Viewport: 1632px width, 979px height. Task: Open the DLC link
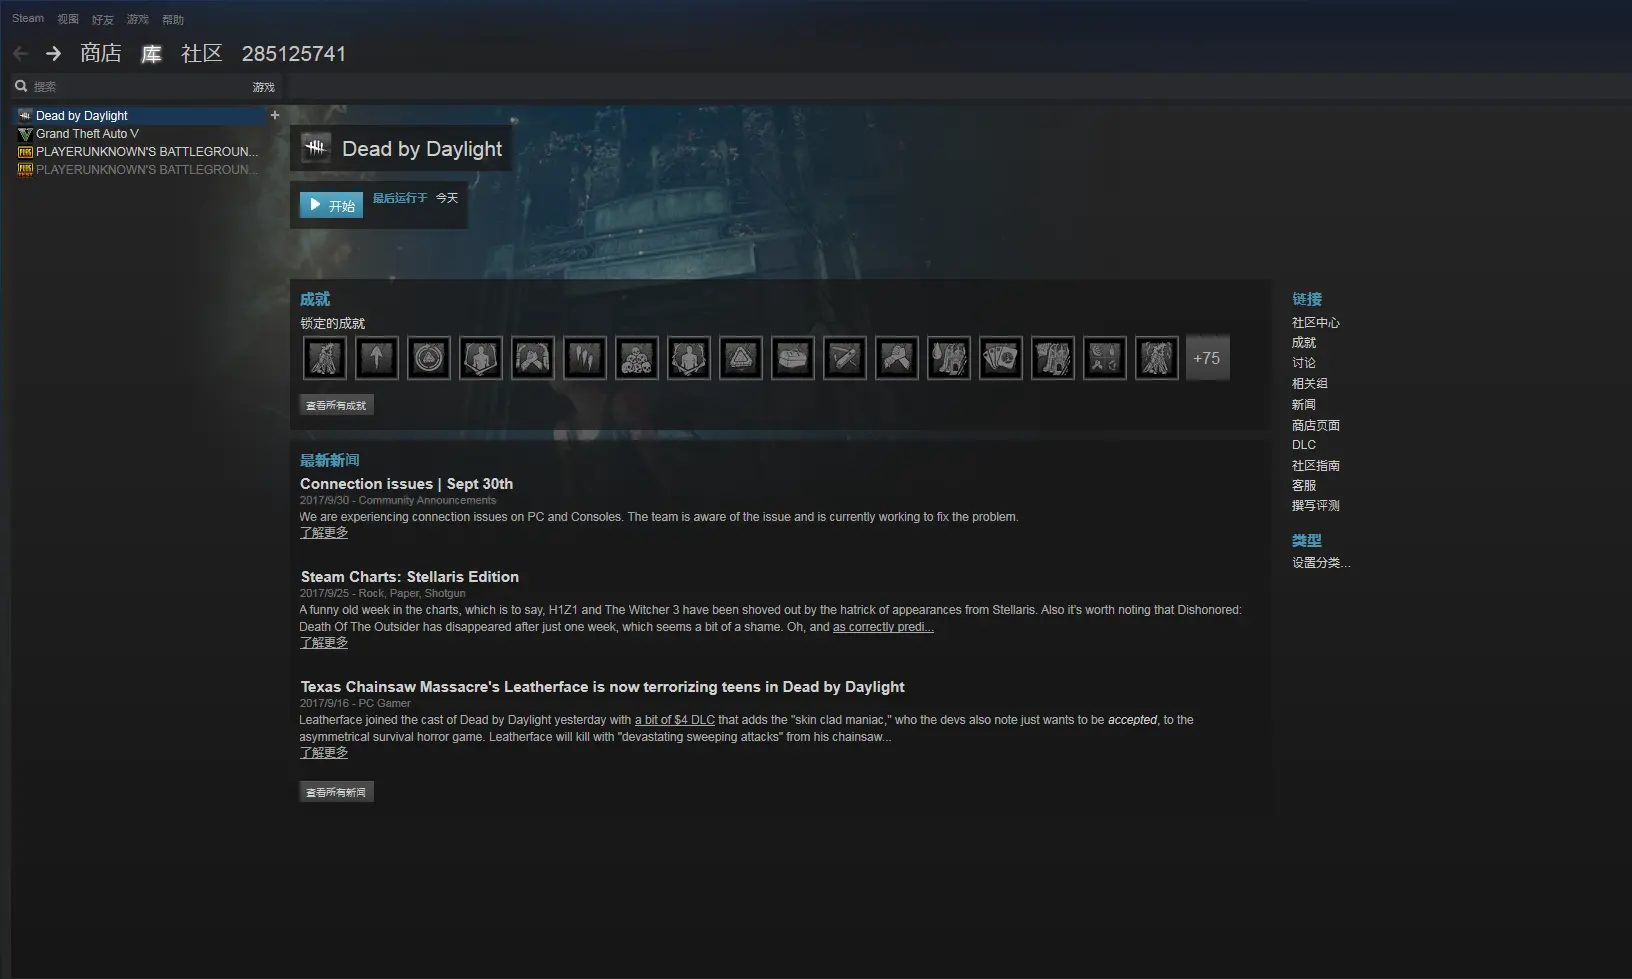click(x=1304, y=445)
